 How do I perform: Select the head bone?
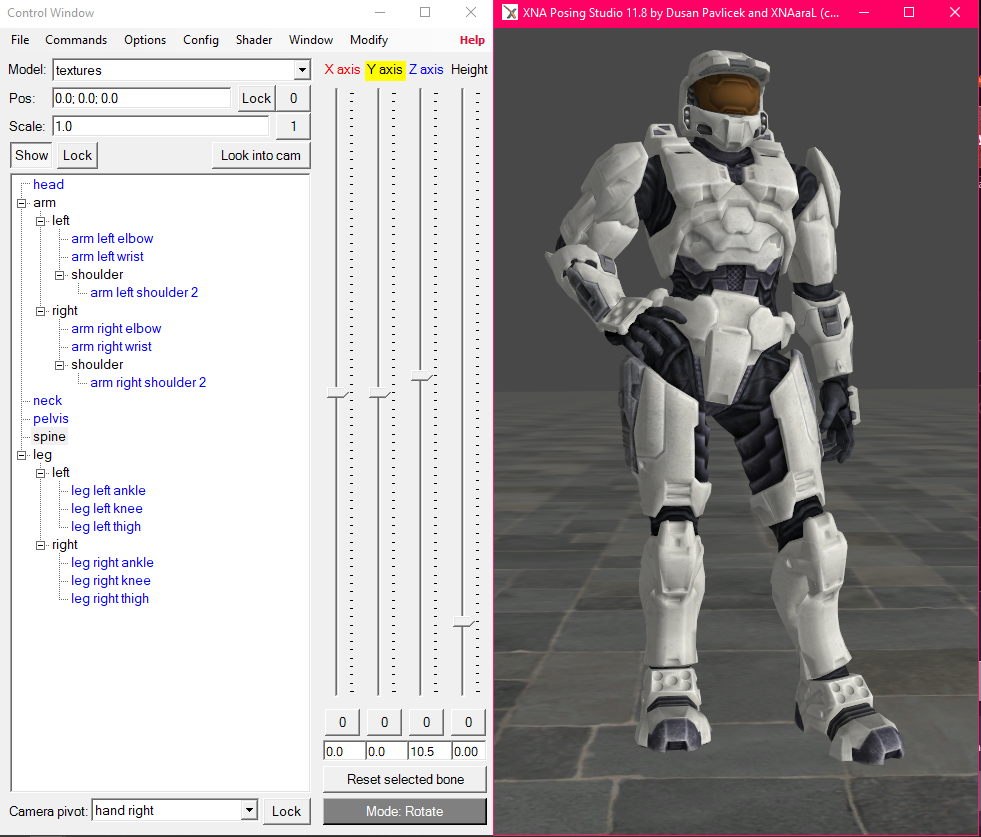(x=48, y=185)
